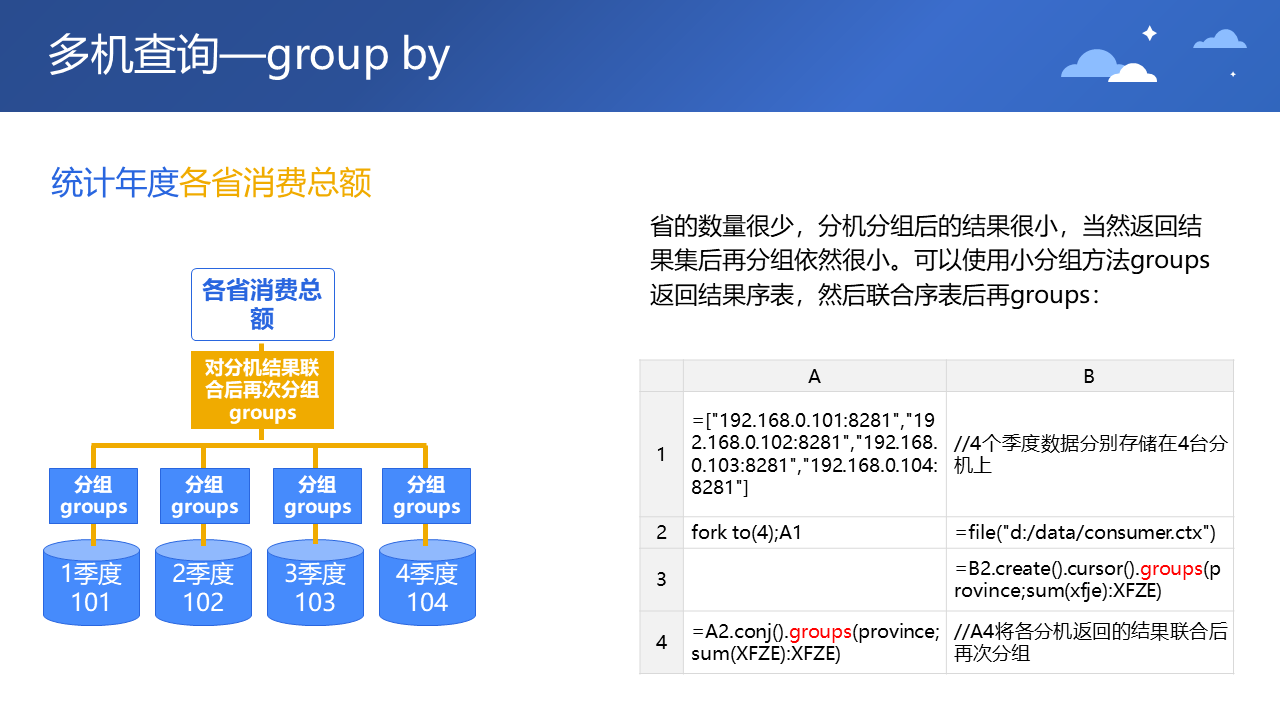Click the comment cell //A4将各分机返回的结果联合后再次分组
This screenshot has width=1280, height=720.
[1090, 642]
